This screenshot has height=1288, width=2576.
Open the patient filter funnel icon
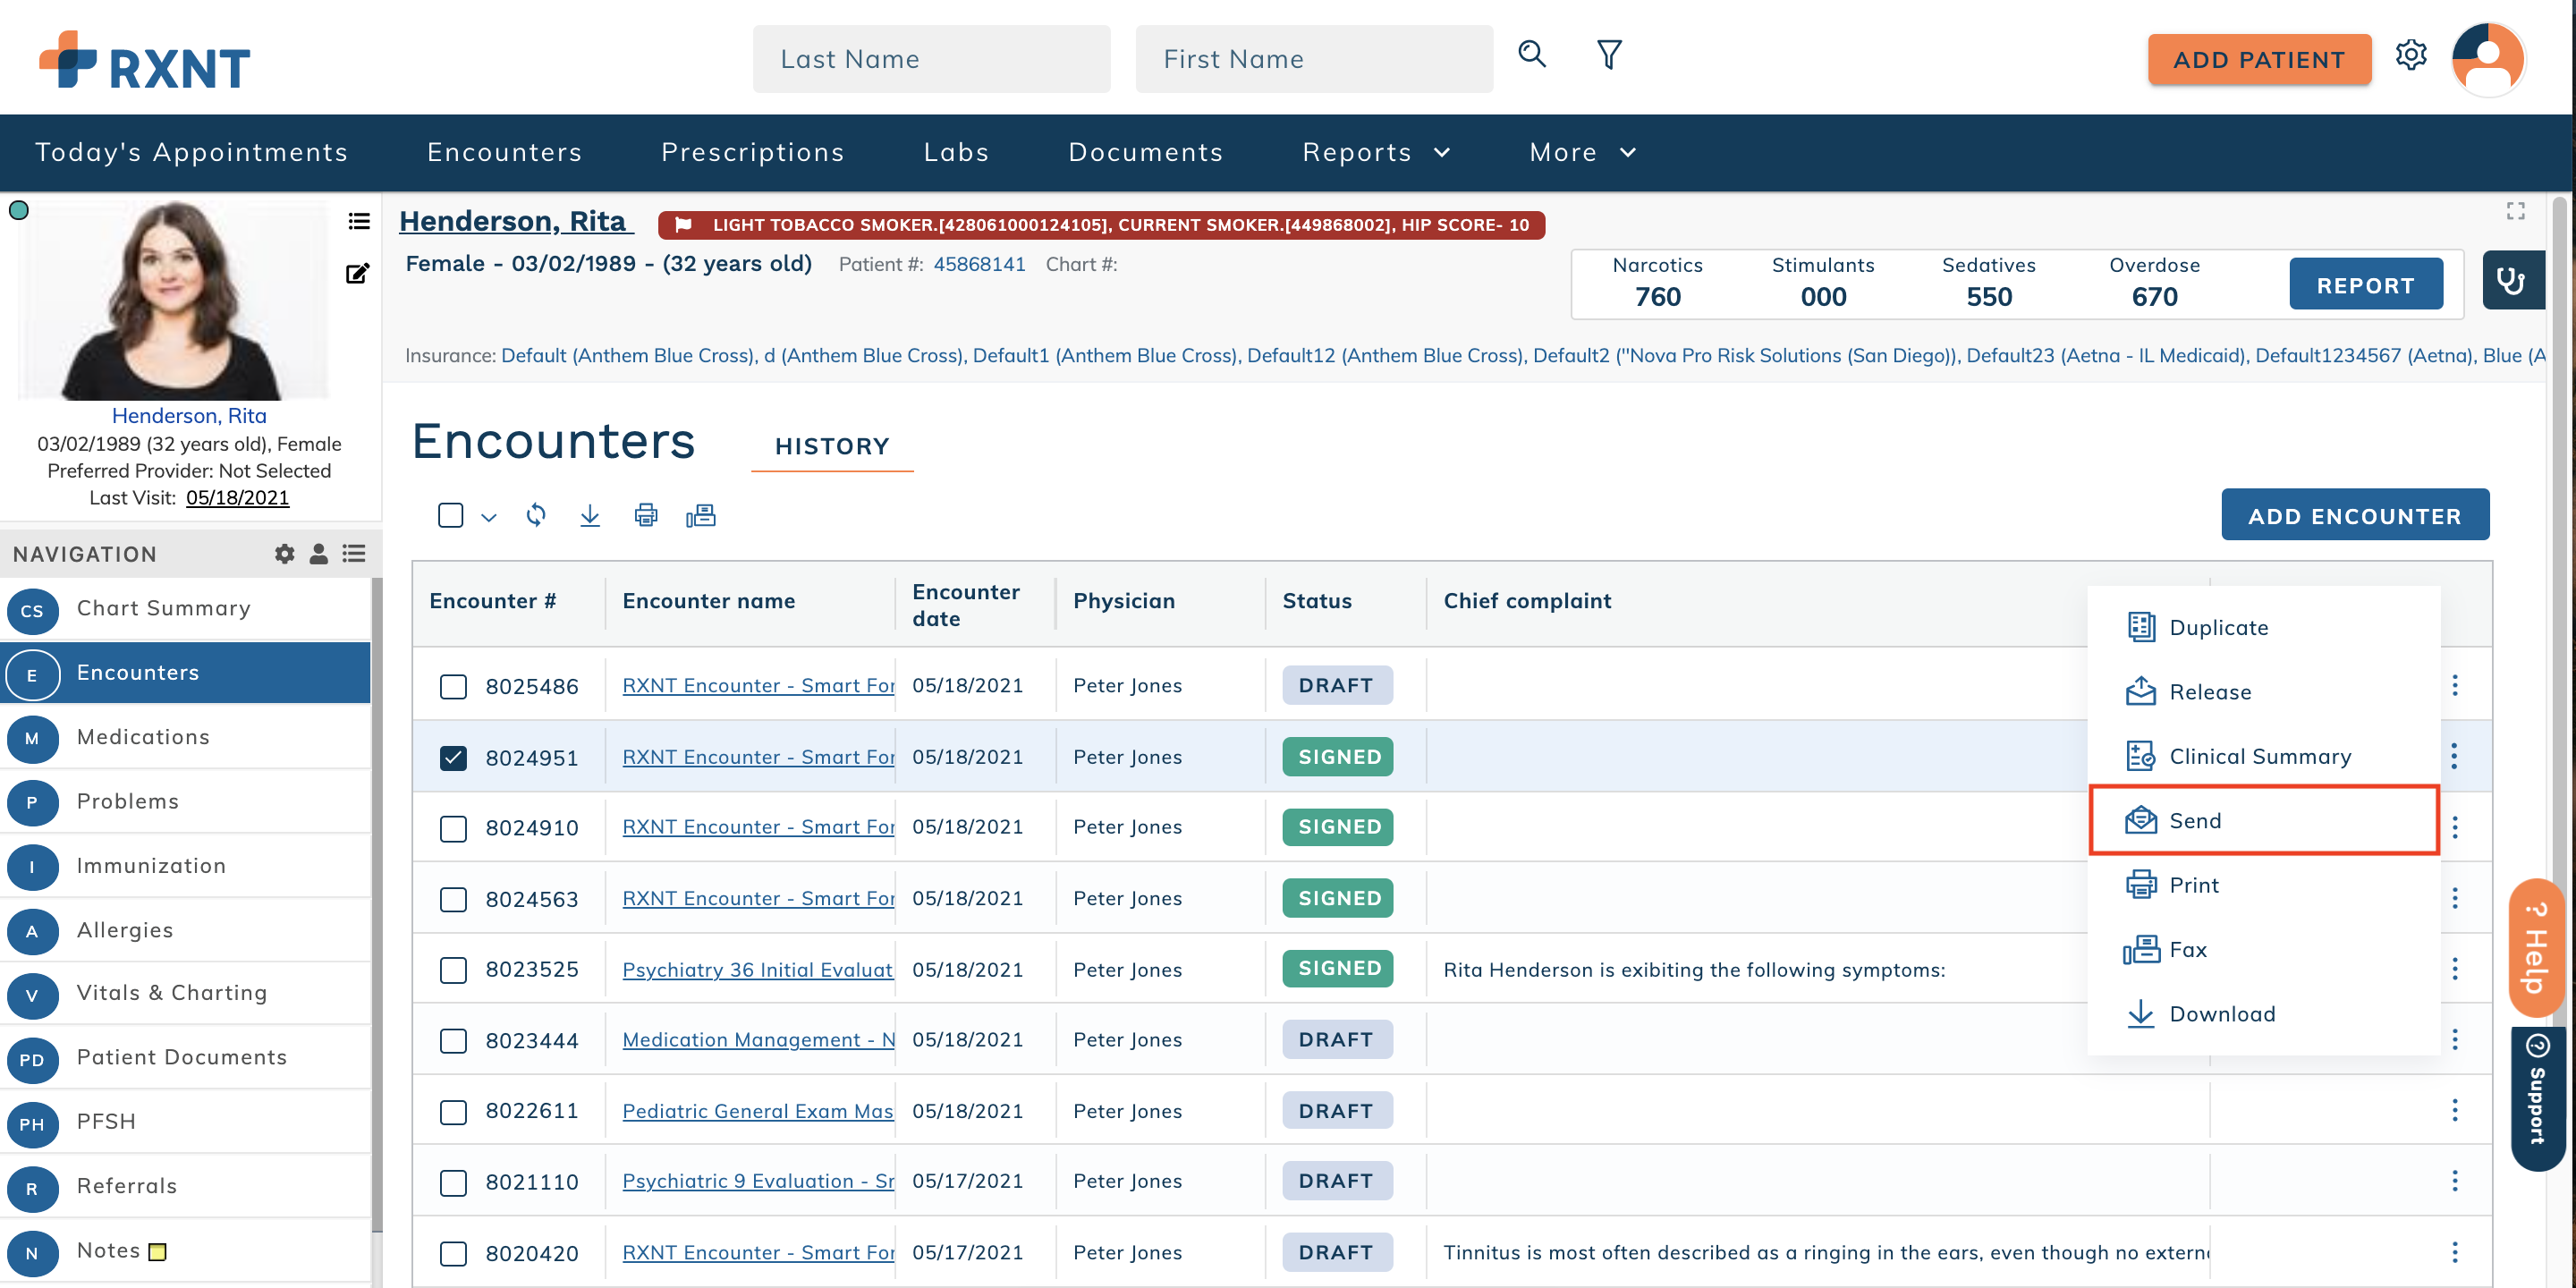point(1608,55)
